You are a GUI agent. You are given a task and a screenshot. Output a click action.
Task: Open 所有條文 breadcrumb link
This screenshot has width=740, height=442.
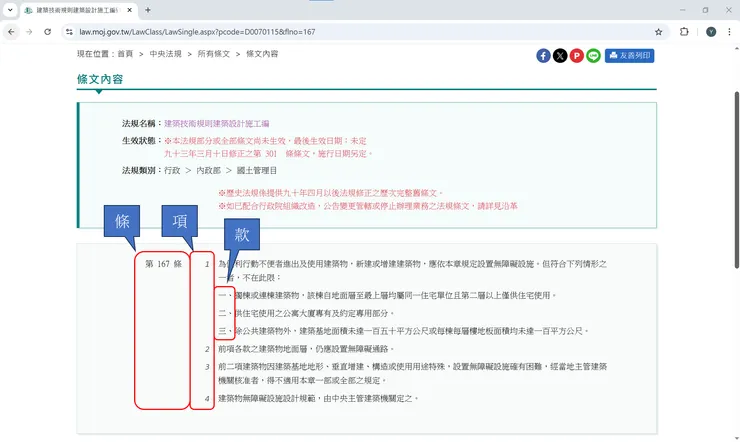(214, 54)
